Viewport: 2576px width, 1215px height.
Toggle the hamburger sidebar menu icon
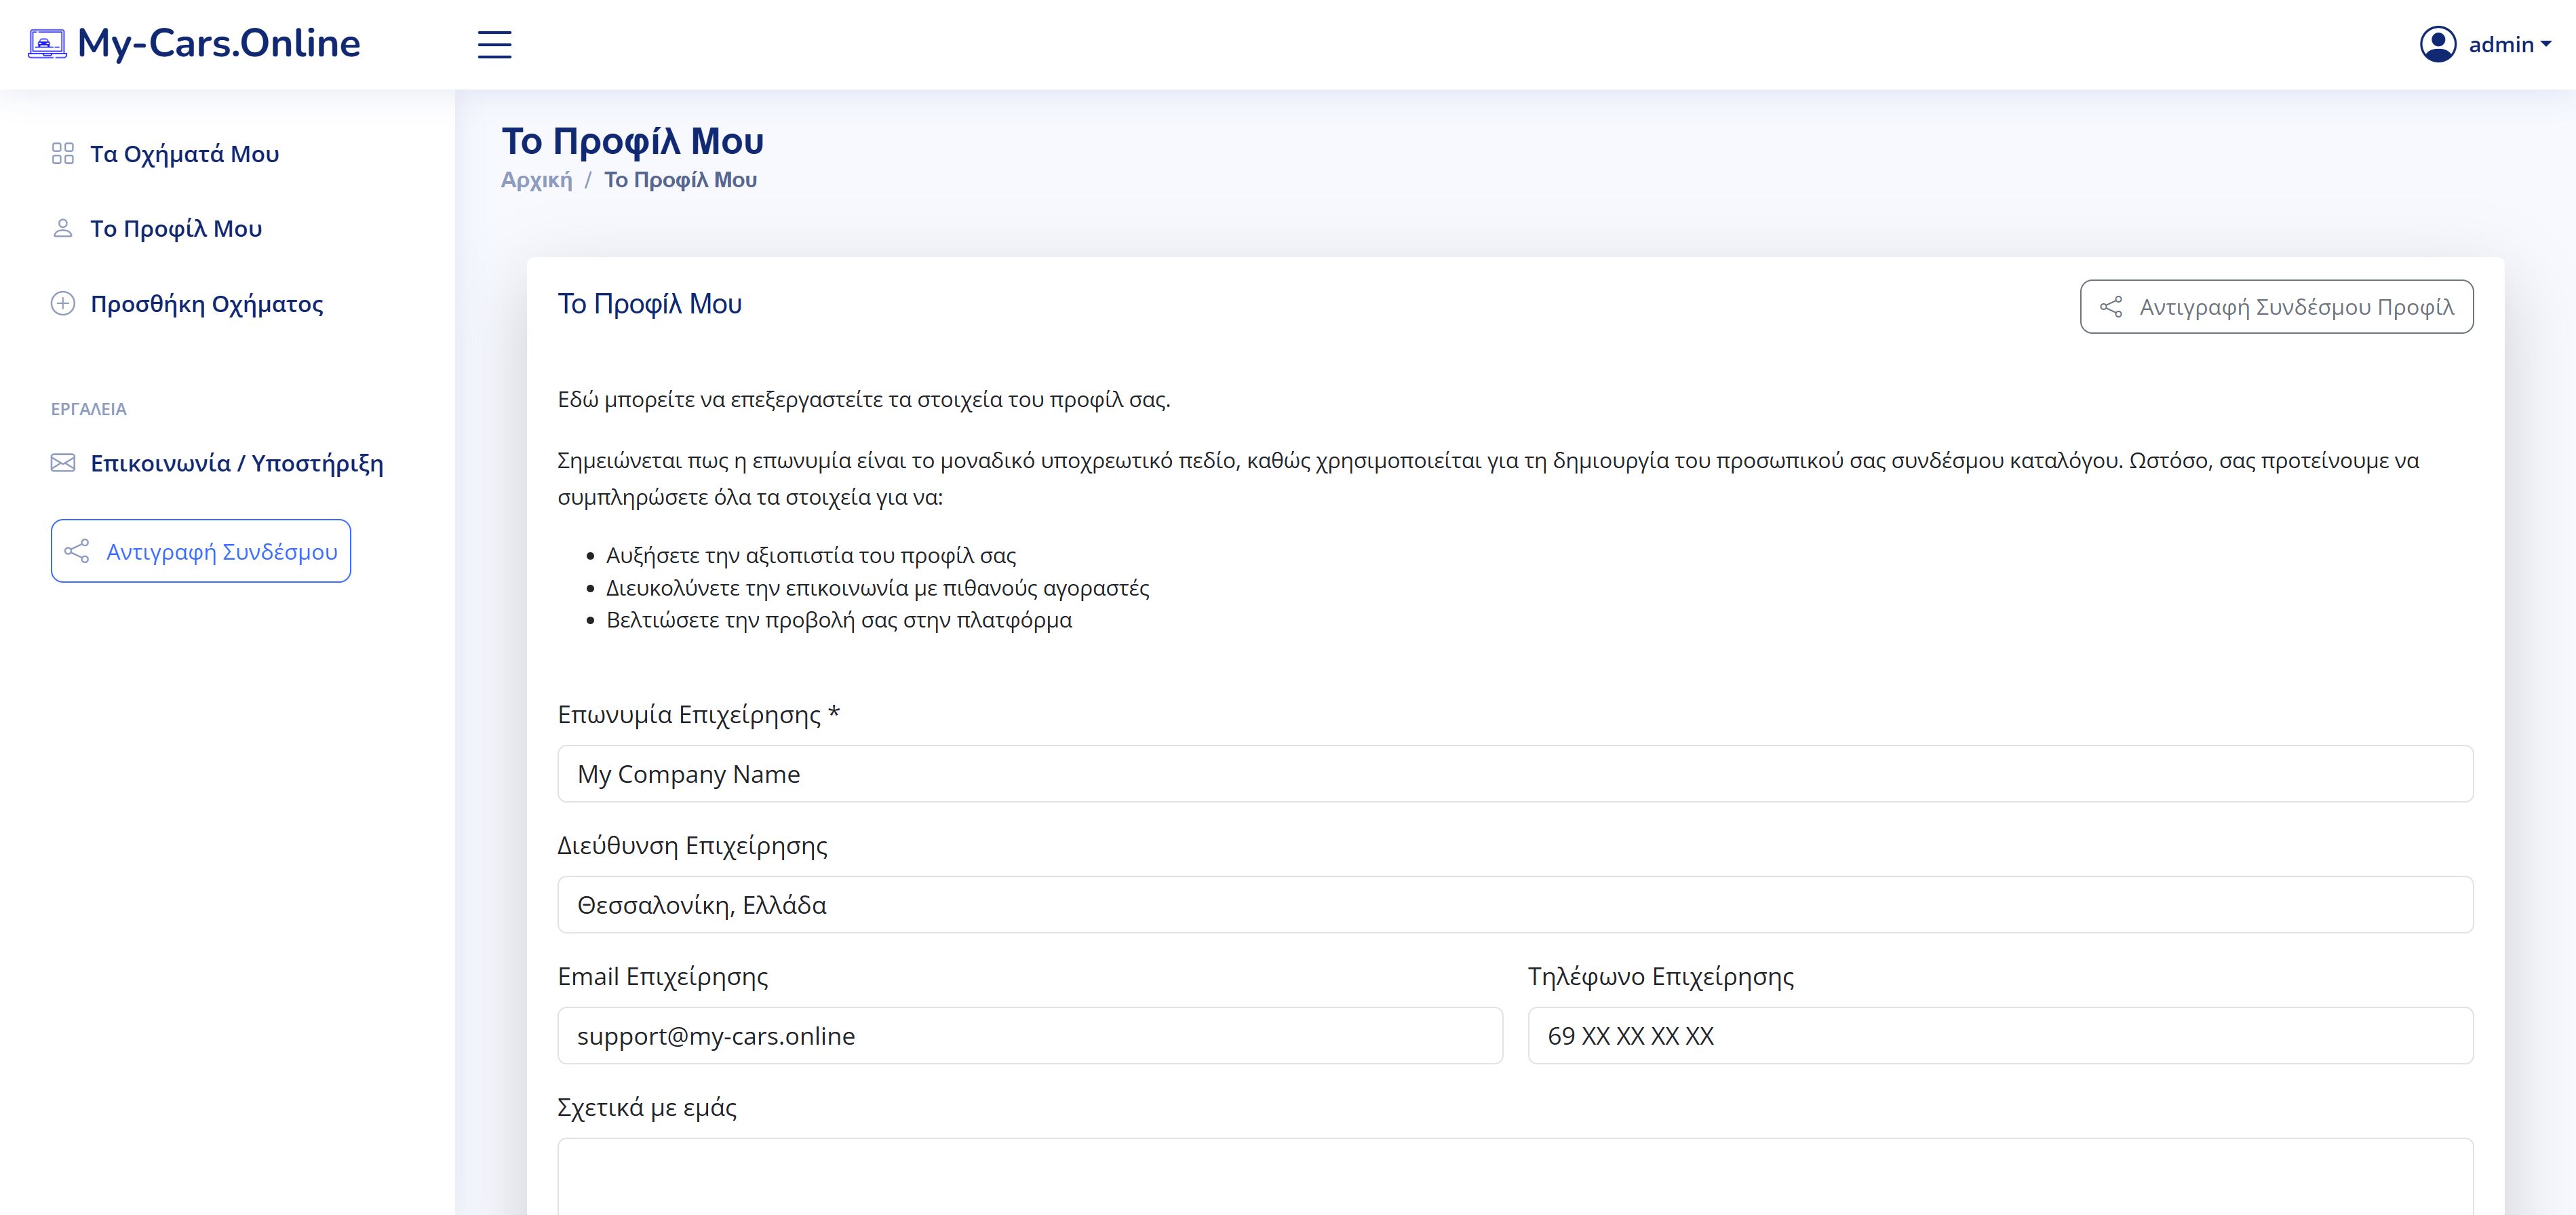pos(494,45)
